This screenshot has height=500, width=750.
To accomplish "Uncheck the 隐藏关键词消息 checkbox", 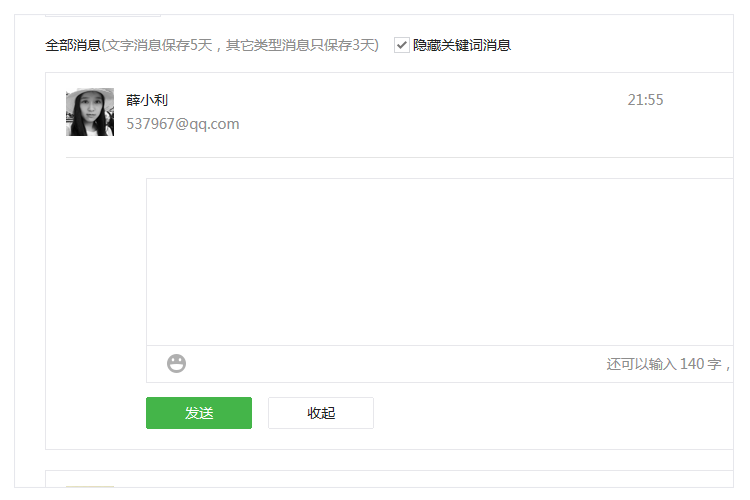I will [x=402, y=45].
